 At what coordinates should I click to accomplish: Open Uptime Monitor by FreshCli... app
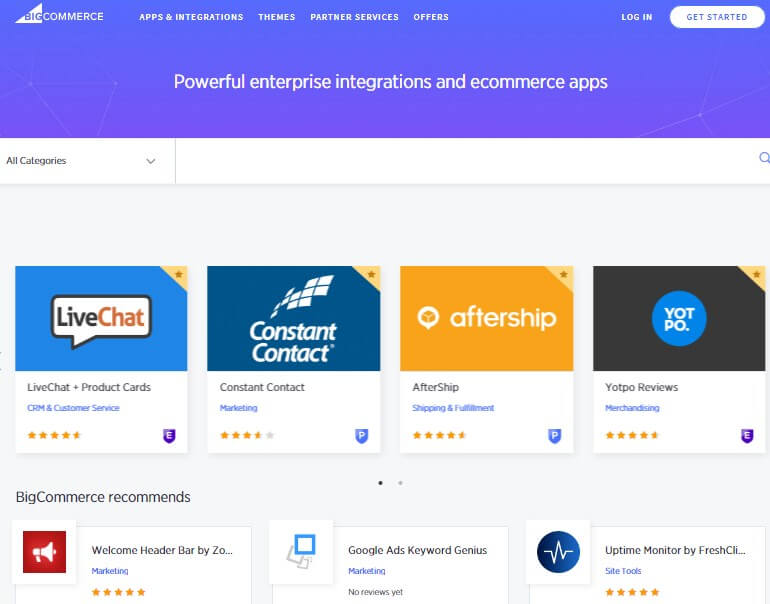(x=675, y=550)
